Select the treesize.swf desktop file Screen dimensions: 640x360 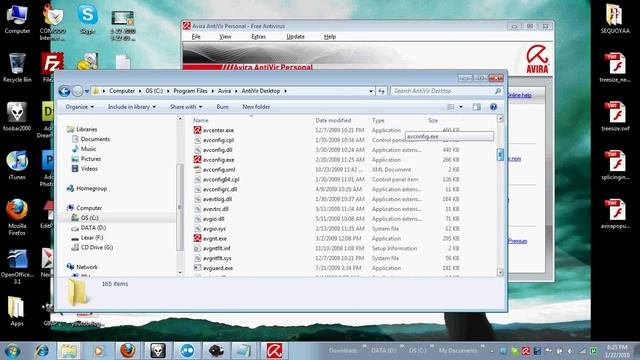tap(615, 116)
